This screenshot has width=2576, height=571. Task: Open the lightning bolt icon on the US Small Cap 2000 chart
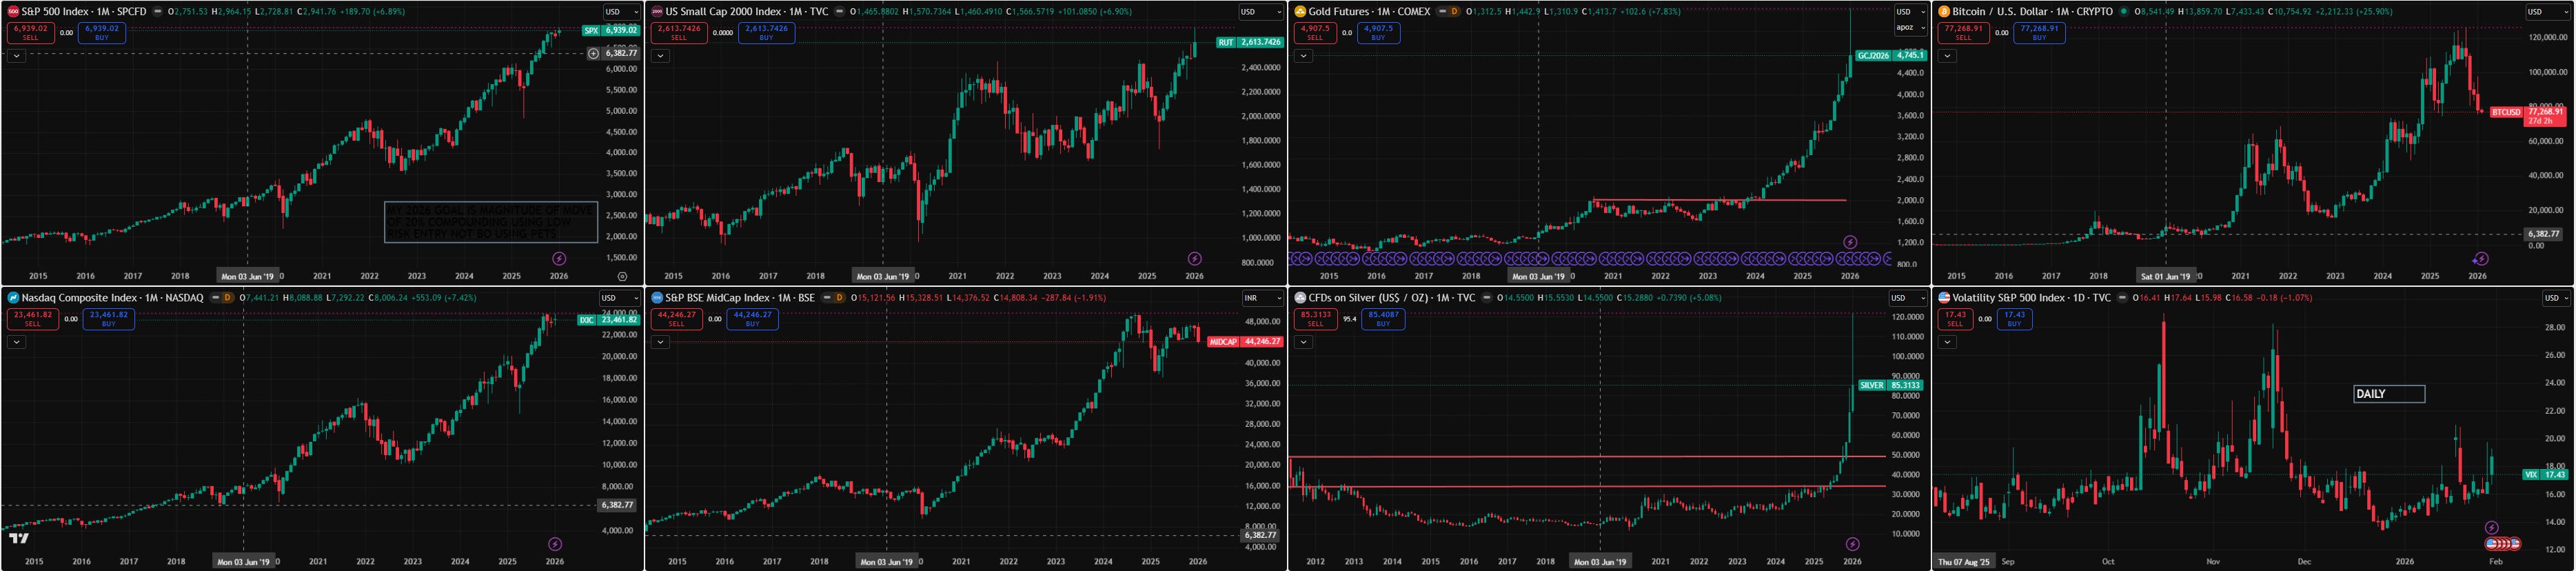point(1194,258)
